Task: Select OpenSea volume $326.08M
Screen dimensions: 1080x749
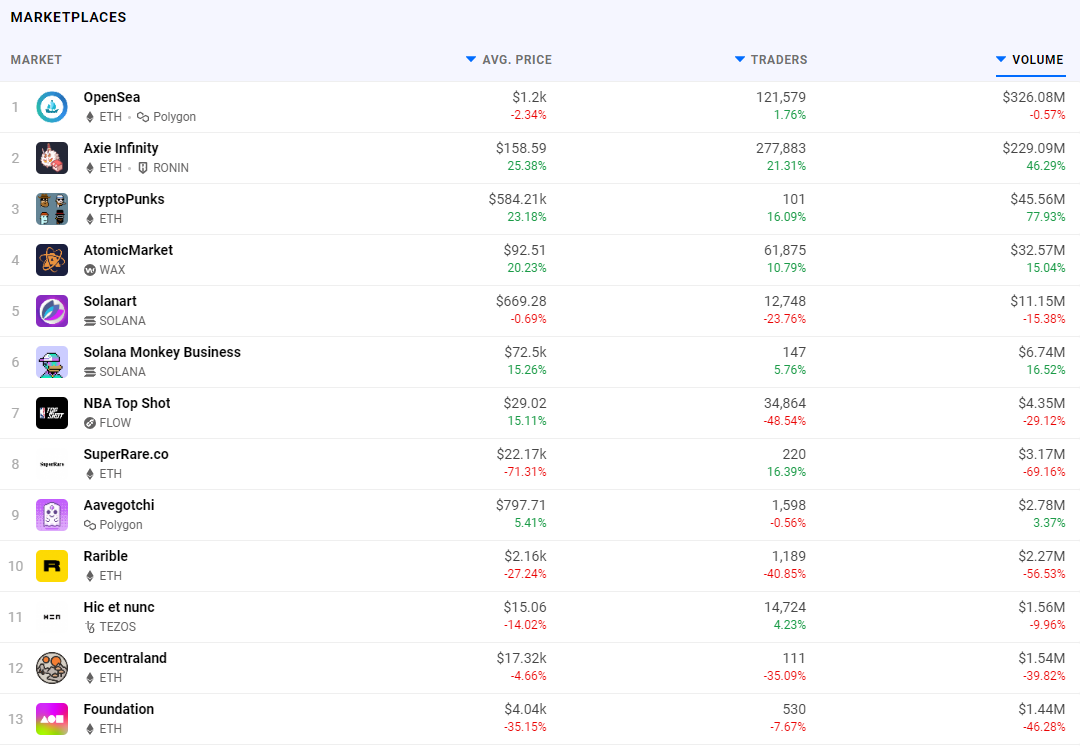Action: [1033, 97]
